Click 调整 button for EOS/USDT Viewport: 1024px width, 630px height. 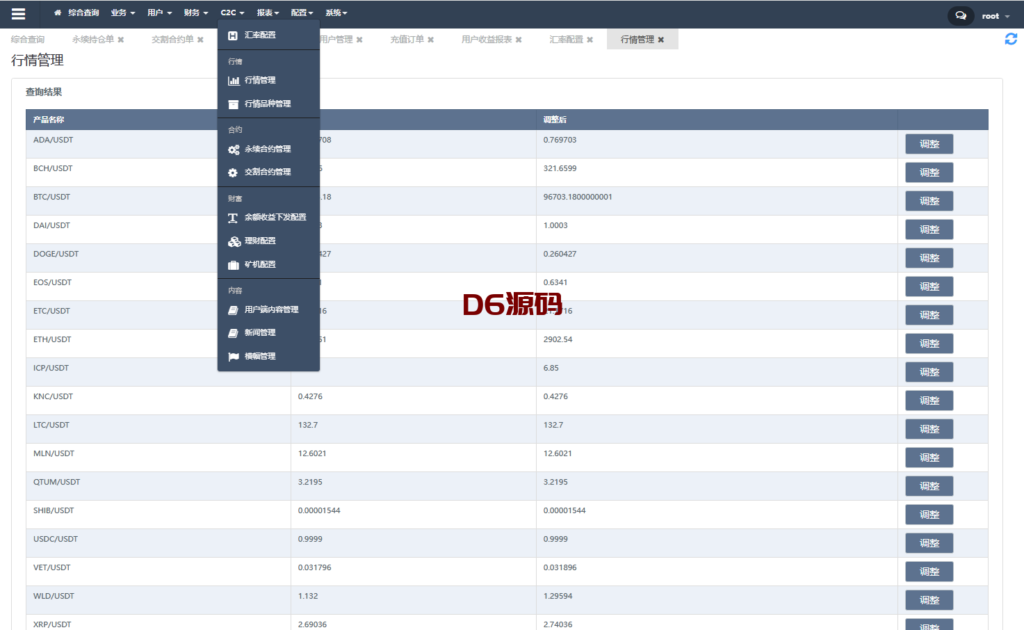[929, 287]
